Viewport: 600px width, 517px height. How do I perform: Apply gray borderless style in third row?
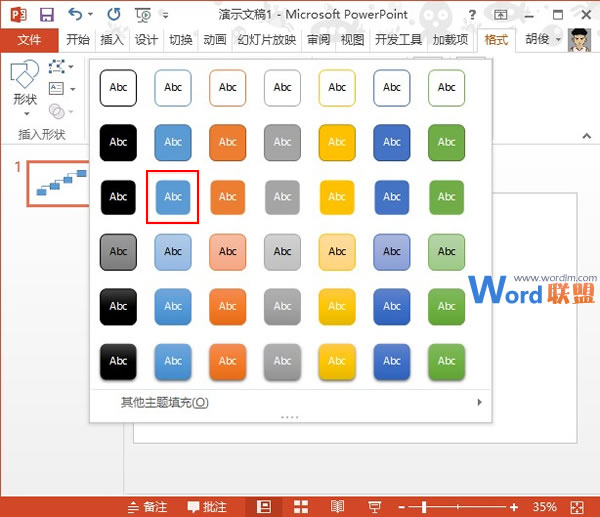point(282,197)
